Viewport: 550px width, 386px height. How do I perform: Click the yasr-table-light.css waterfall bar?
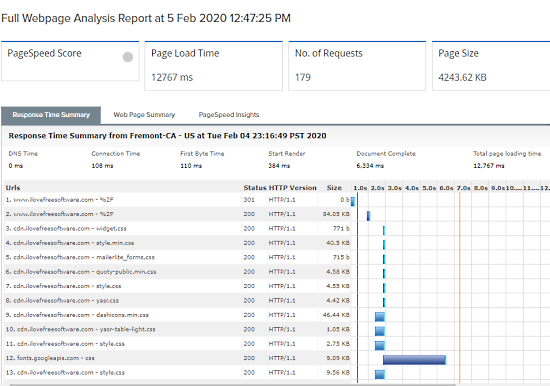click(380, 331)
